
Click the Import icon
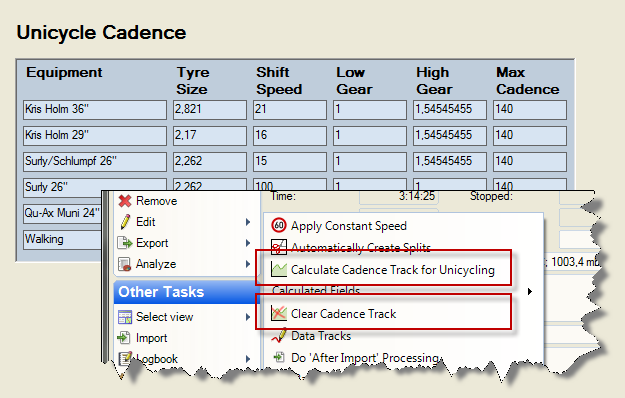point(124,338)
